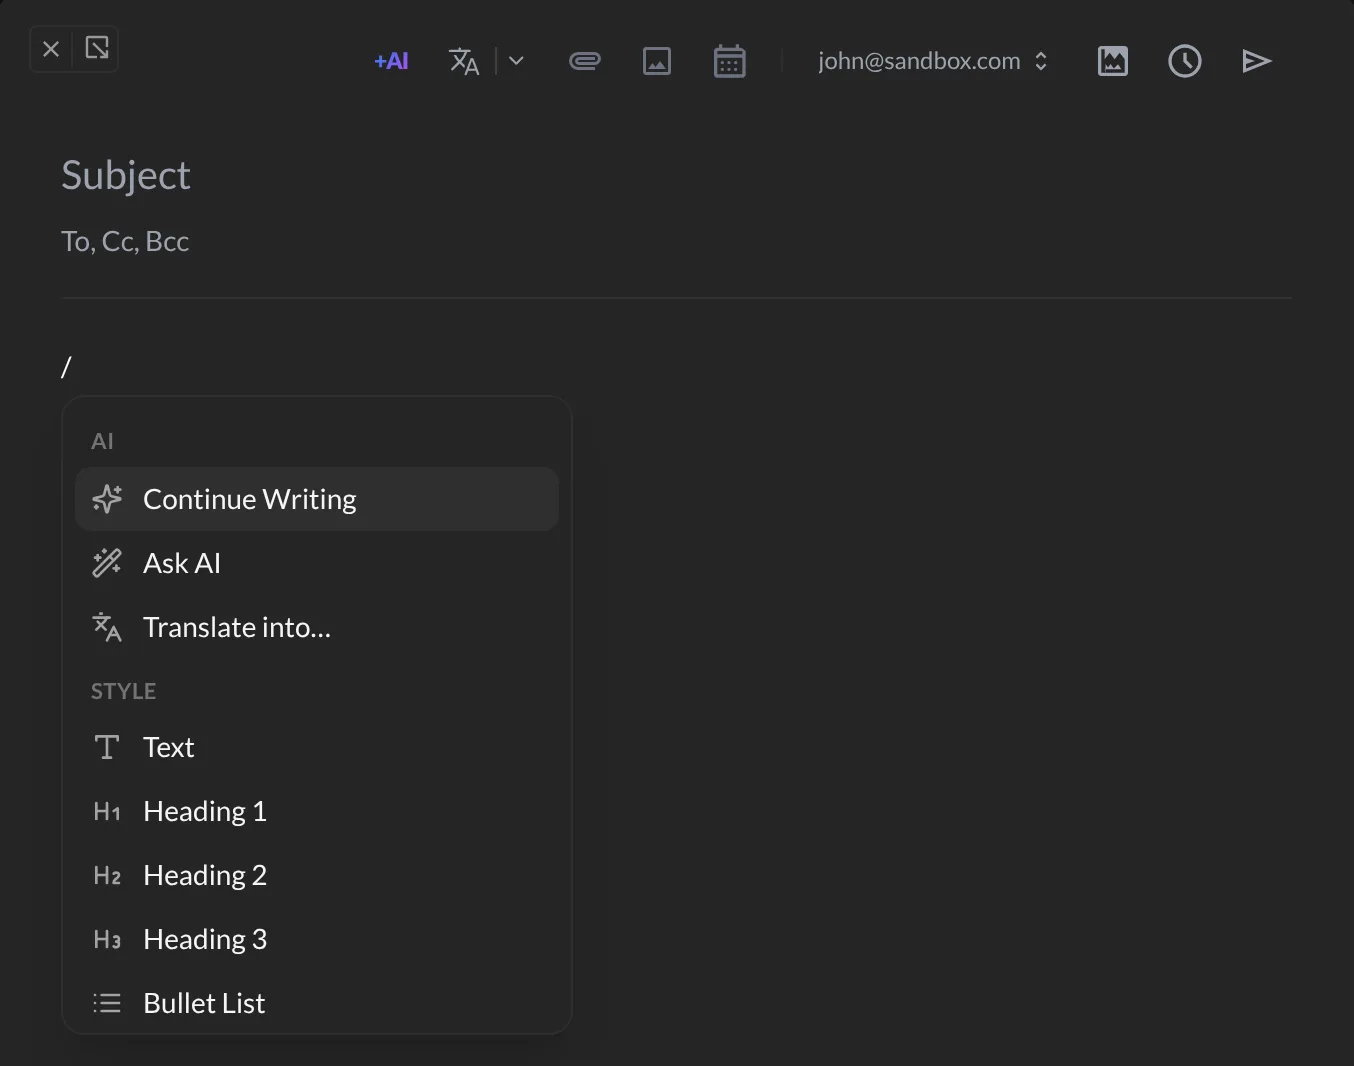
Task: Click the sparkle icon beside Continue Writing
Action: (x=107, y=499)
